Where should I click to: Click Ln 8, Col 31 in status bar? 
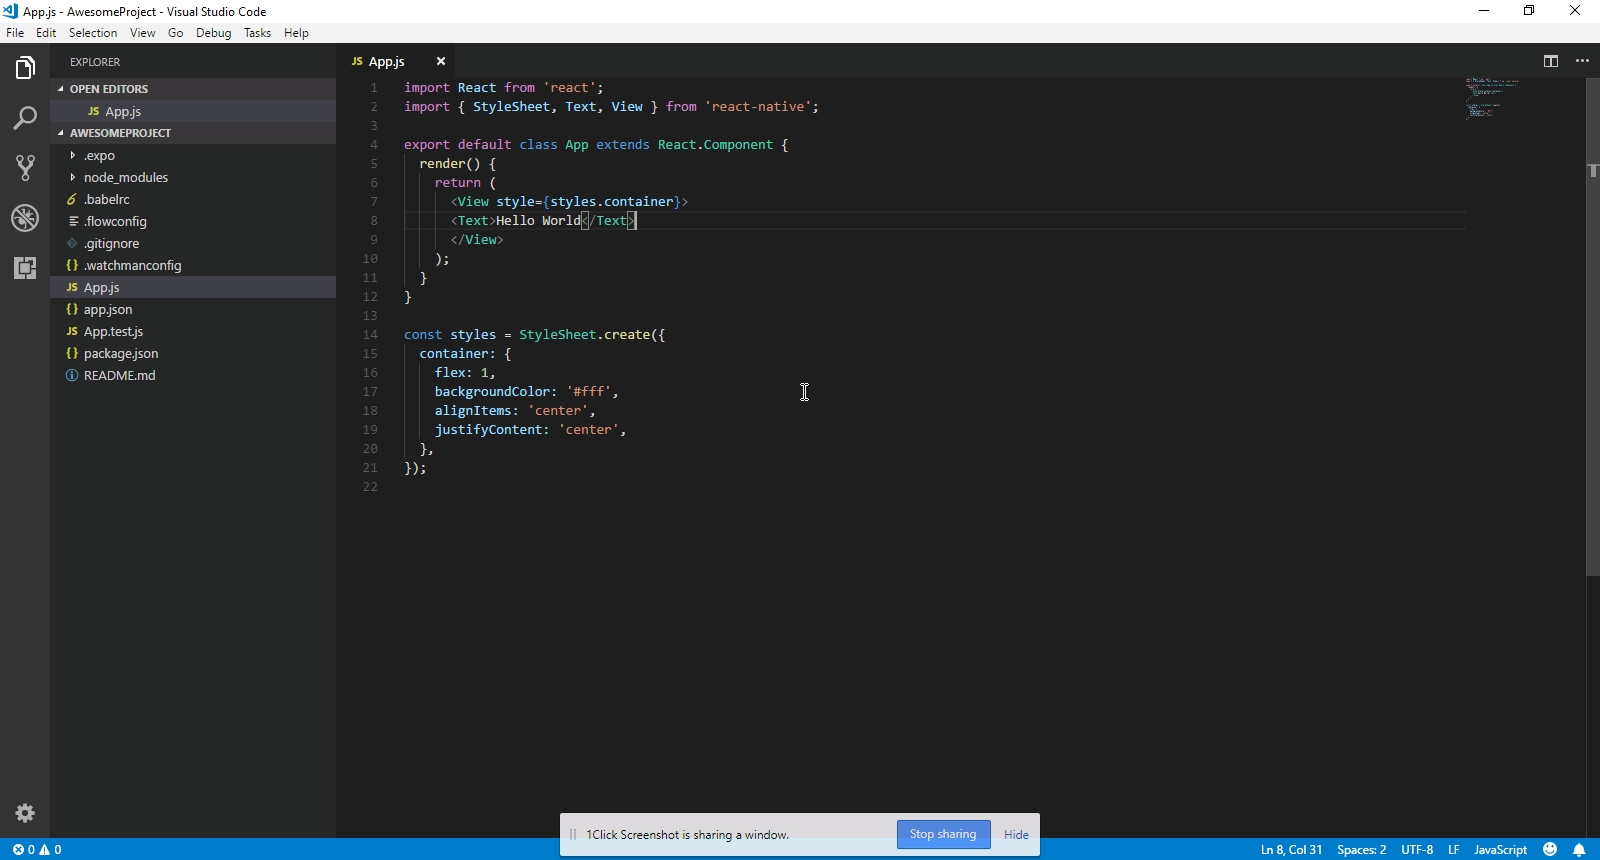(x=1291, y=850)
